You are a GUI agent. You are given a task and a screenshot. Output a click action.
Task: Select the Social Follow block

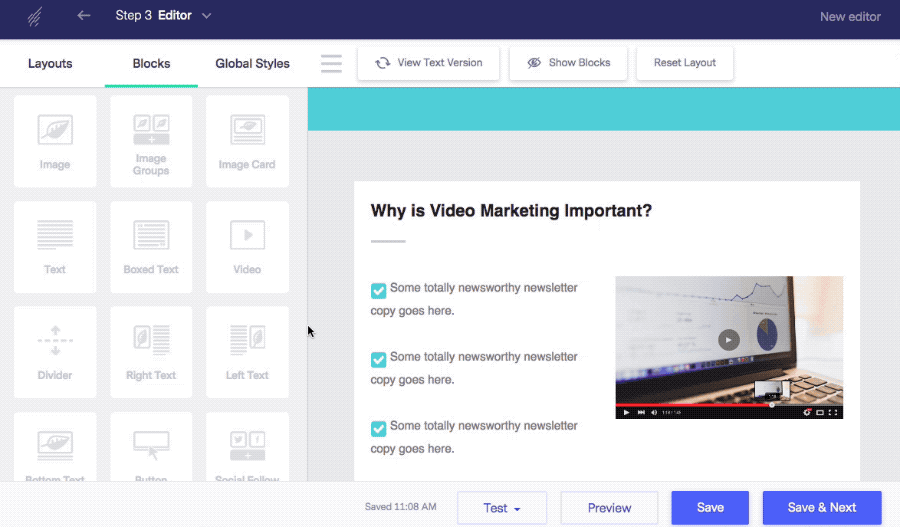pyautogui.click(x=247, y=447)
